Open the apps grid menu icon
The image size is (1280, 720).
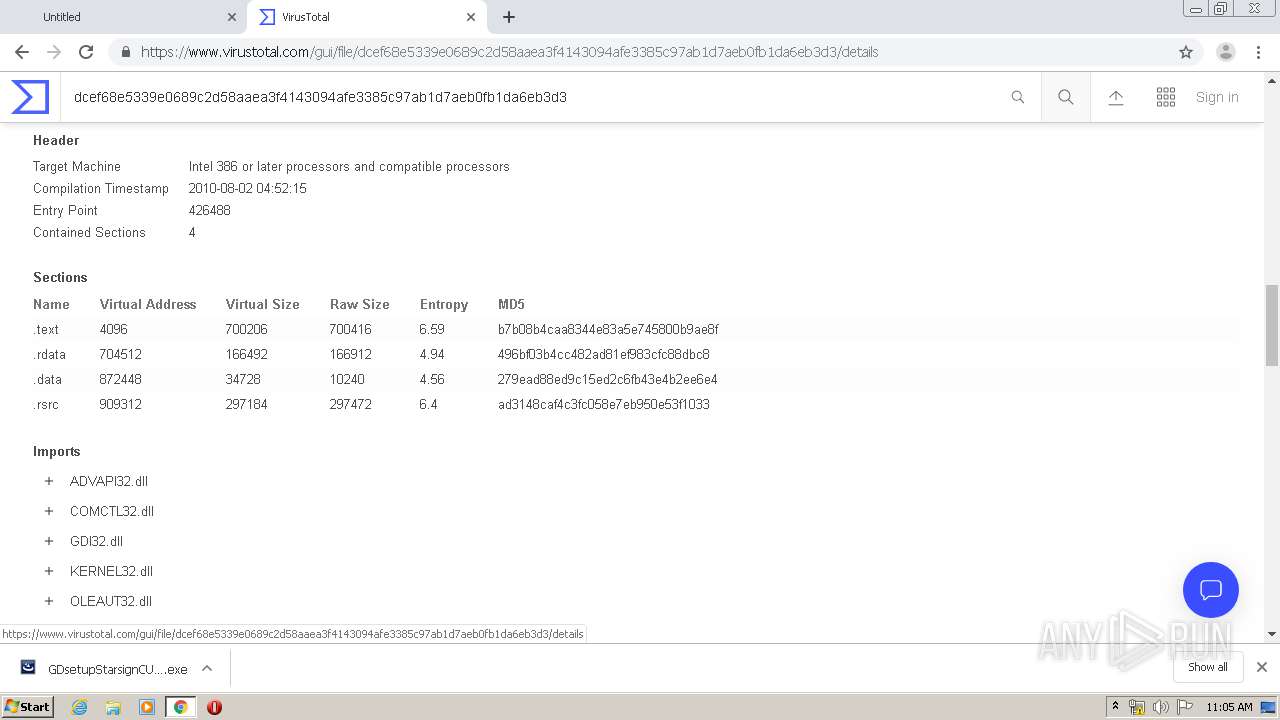point(1166,97)
